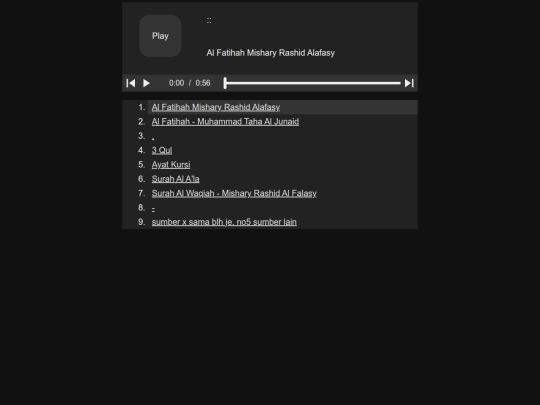Screen dimensions: 540x405
Task: Play the 3 Qul track
Action: pos(162,150)
